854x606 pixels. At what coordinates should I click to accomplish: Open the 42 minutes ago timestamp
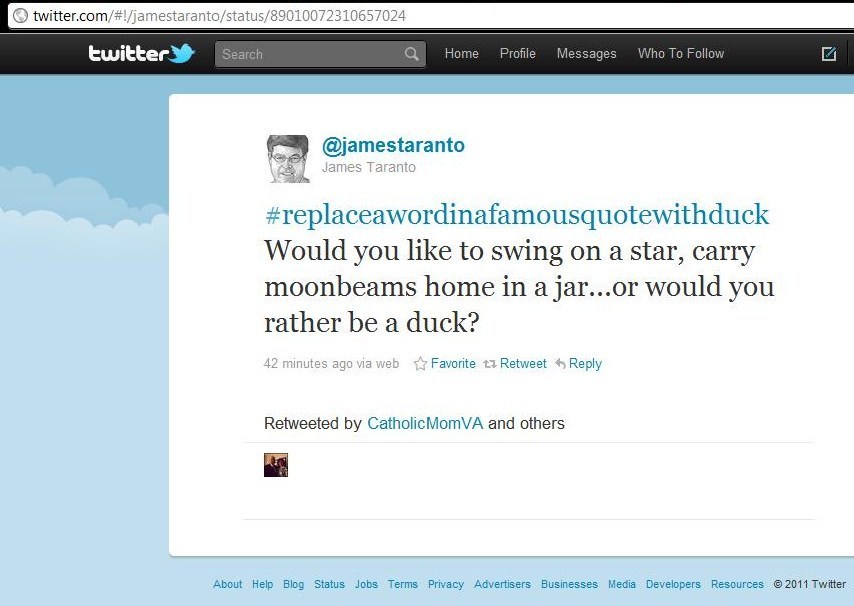309,363
